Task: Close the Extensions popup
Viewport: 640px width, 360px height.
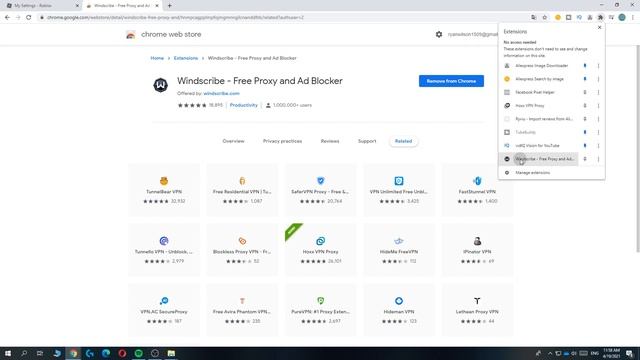Action: [x=599, y=27]
